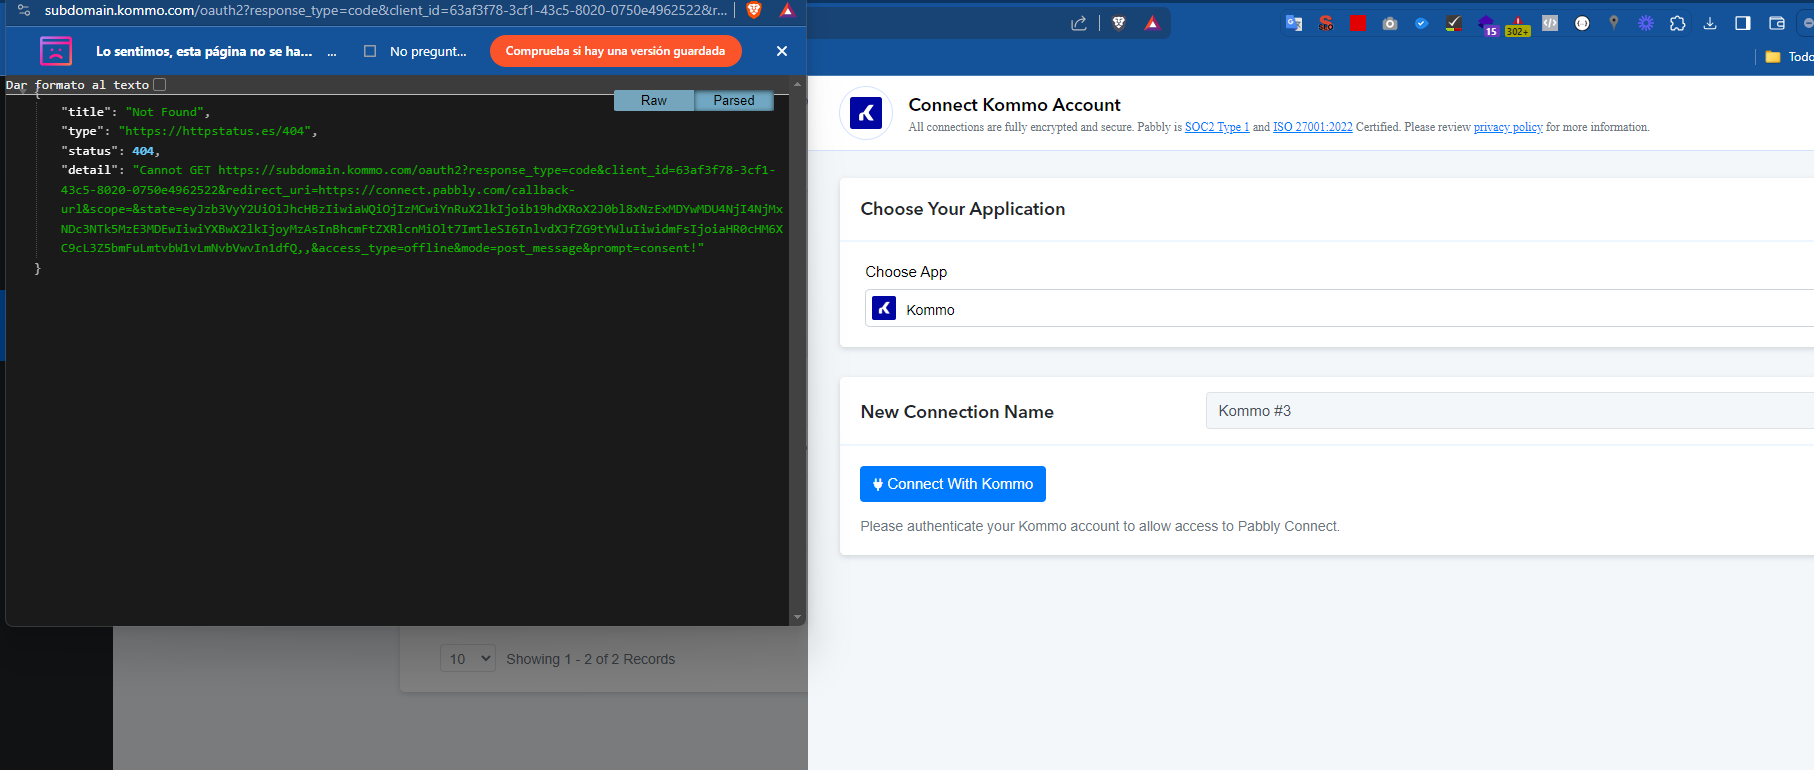Click the gray map pin extension

click(x=1613, y=22)
